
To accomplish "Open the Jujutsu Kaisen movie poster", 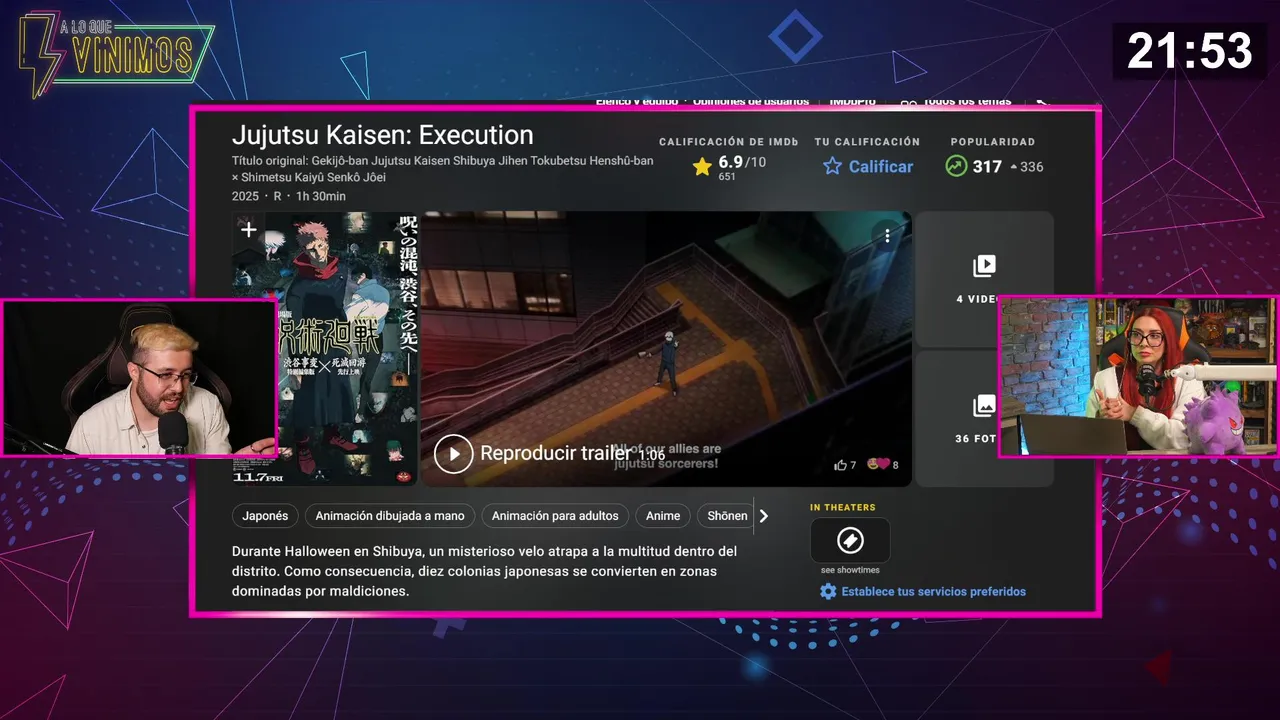I will 325,349.
